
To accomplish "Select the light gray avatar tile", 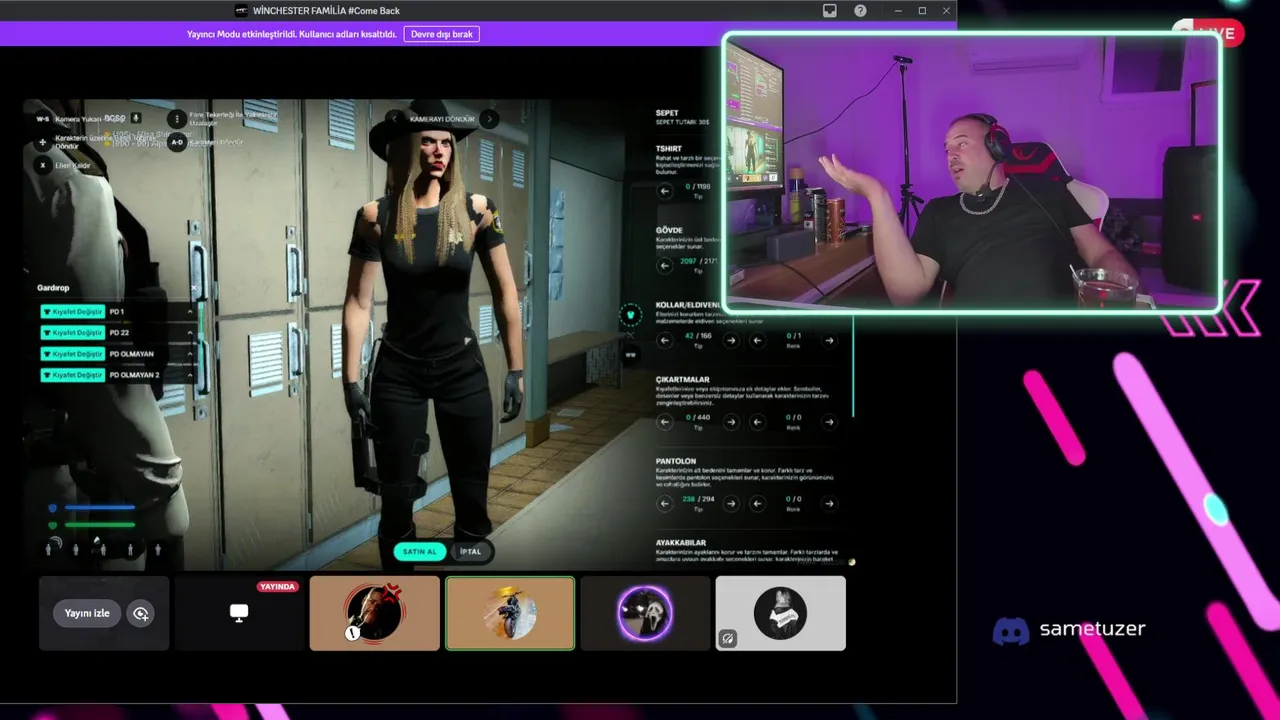I will click(x=781, y=613).
